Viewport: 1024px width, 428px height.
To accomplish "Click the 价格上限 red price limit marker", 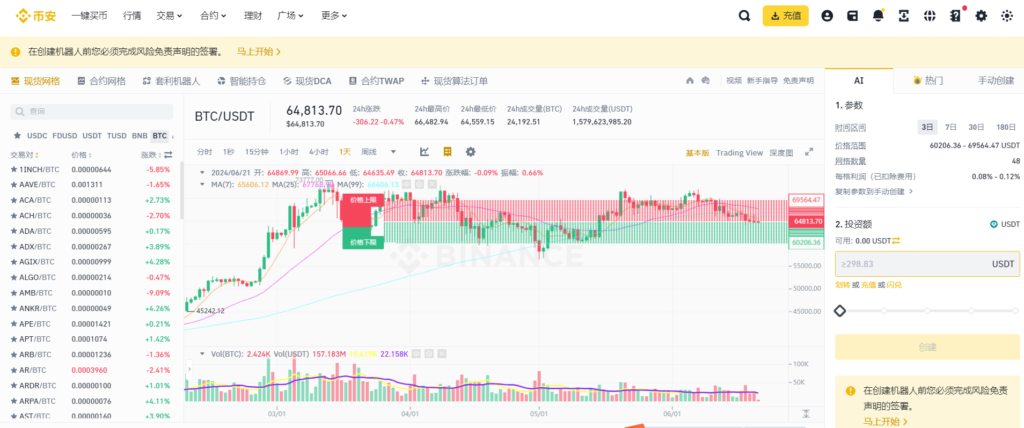I will coord(362,200).
